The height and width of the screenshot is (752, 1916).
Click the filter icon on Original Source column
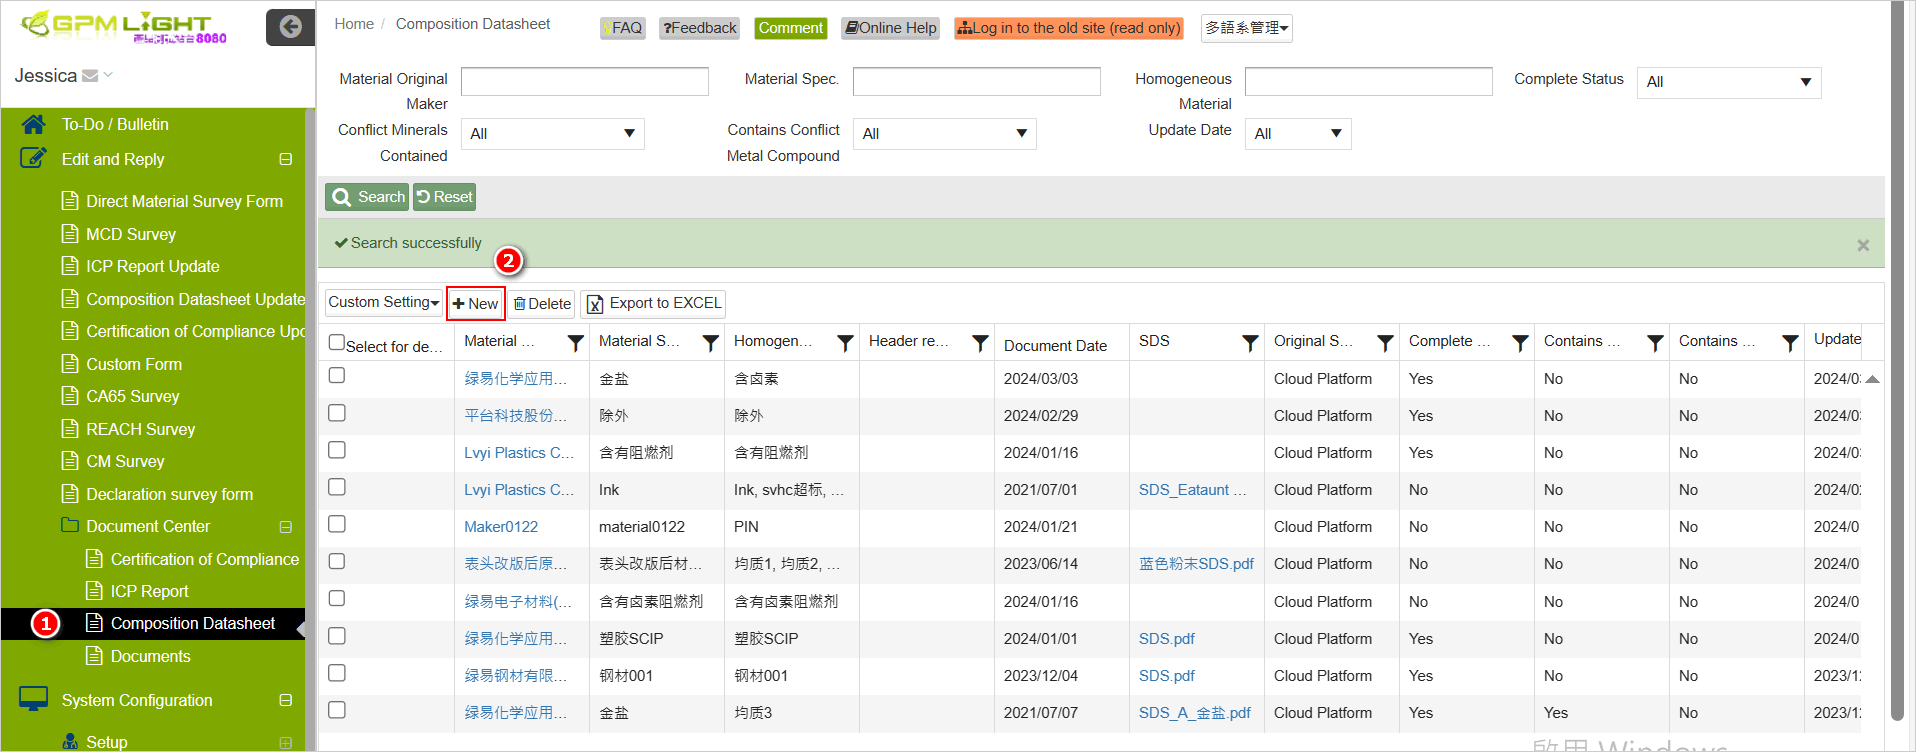coord(1386,343)
